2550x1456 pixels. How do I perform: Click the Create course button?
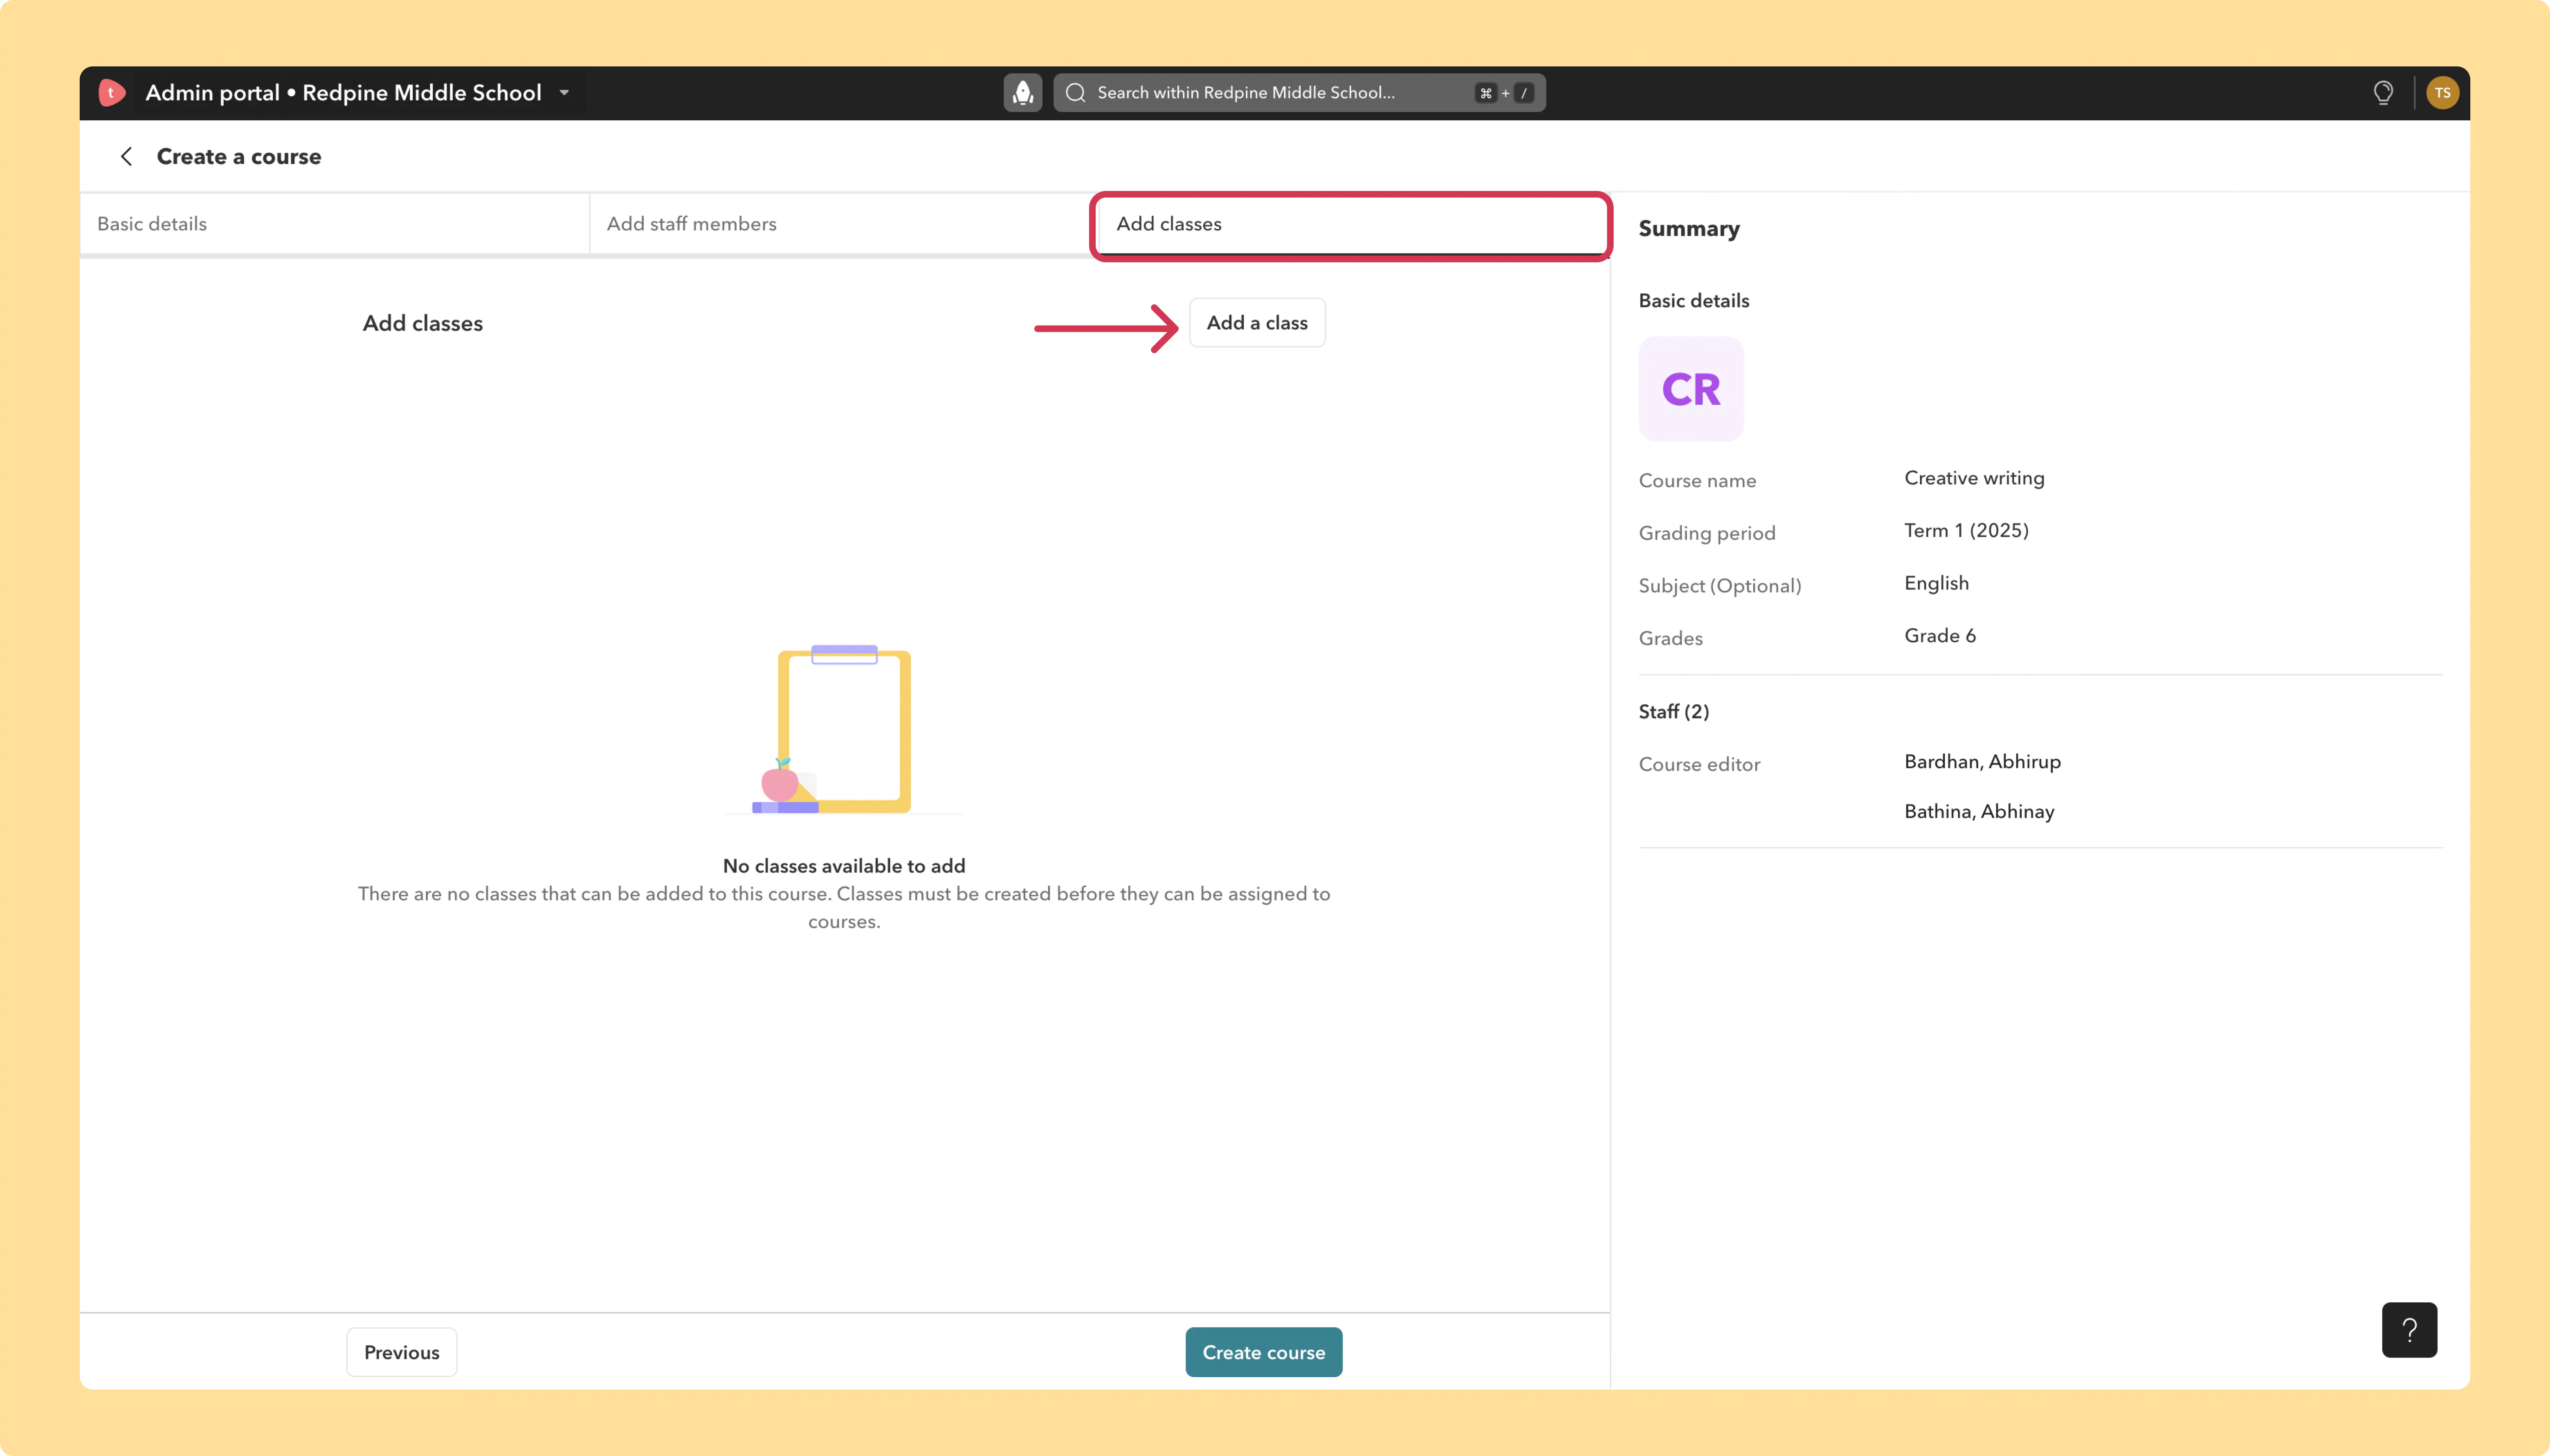tap(1264, 1352)
